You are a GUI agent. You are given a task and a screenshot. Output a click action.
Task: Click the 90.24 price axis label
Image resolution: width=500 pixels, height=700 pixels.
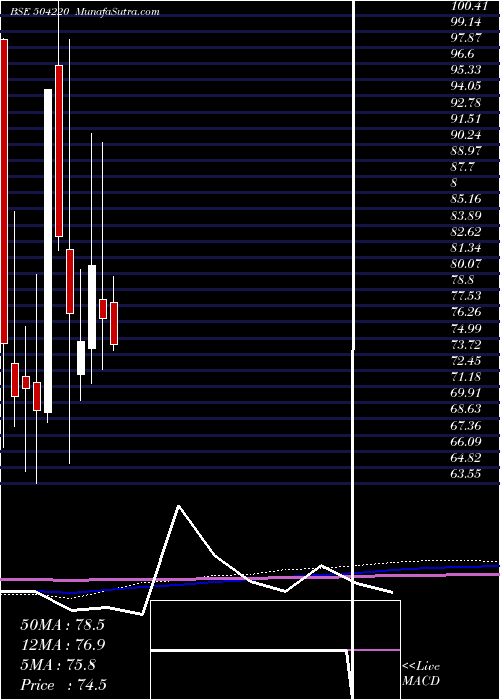click(466, 135)
